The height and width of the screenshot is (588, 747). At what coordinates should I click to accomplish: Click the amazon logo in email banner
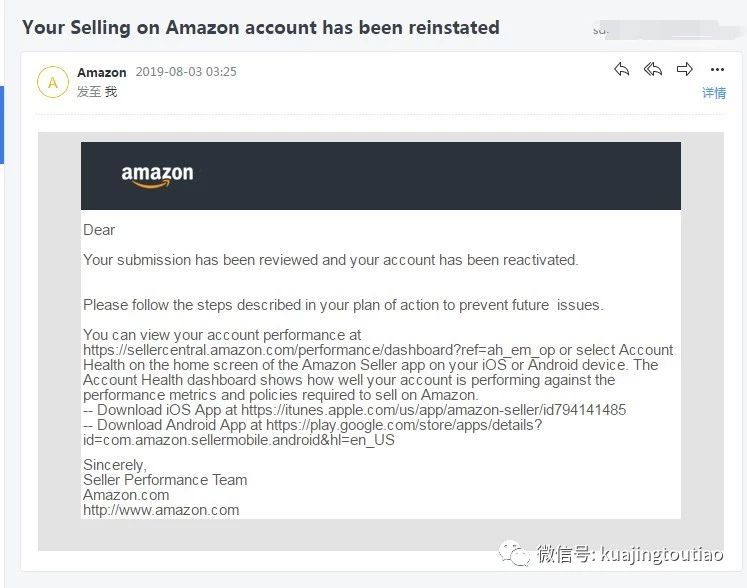click(157, 176)
